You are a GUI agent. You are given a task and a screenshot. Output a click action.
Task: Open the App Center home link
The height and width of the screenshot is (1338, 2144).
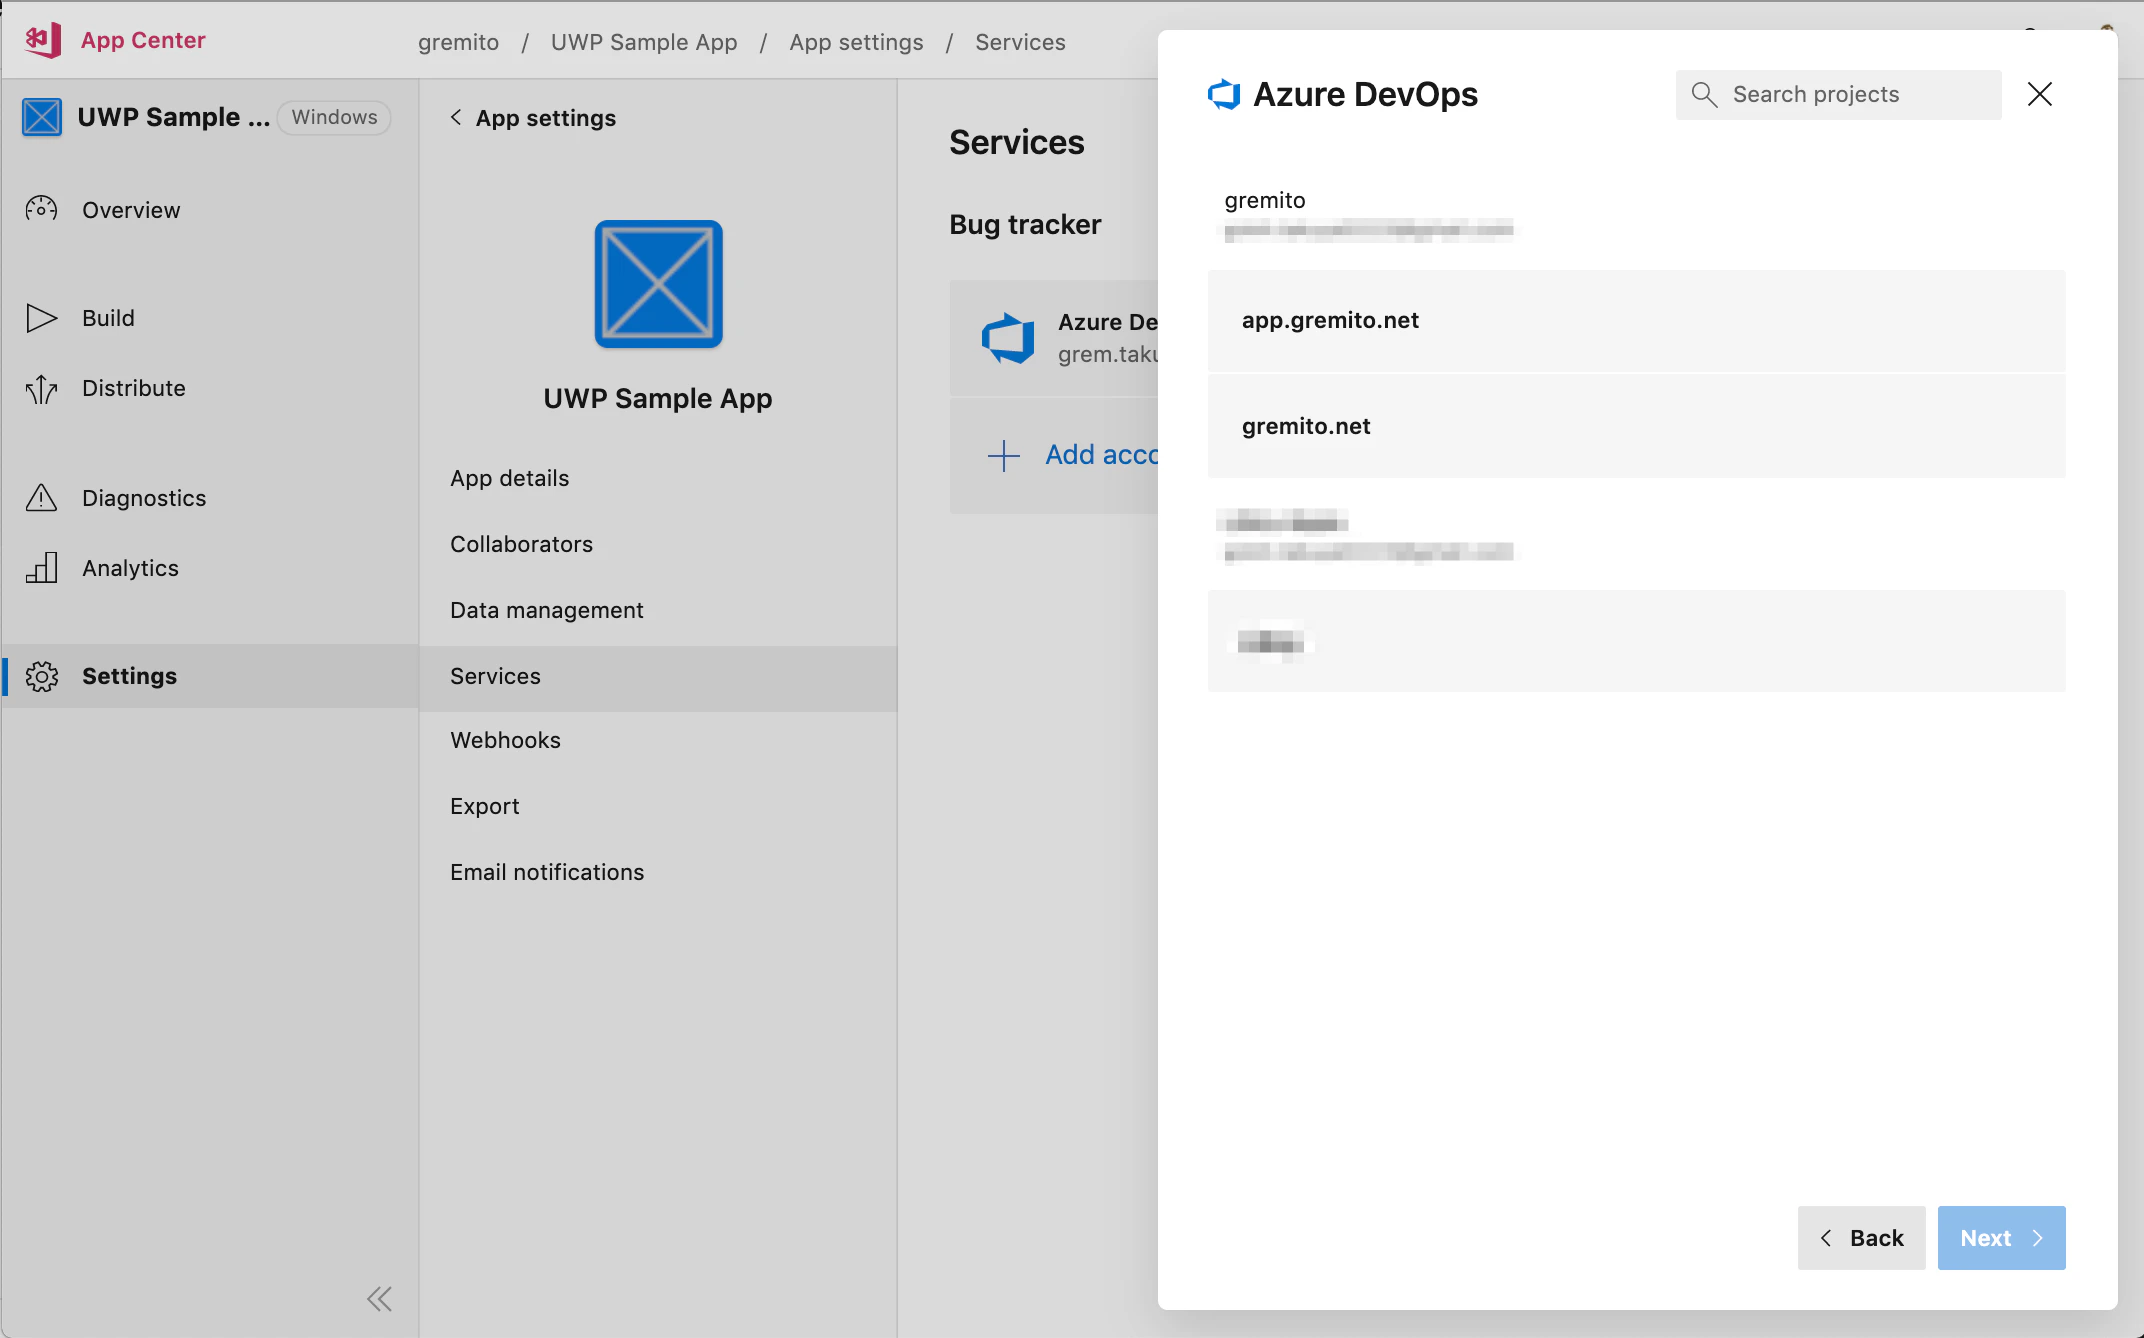pyautogui.click(x=143, y=40)
